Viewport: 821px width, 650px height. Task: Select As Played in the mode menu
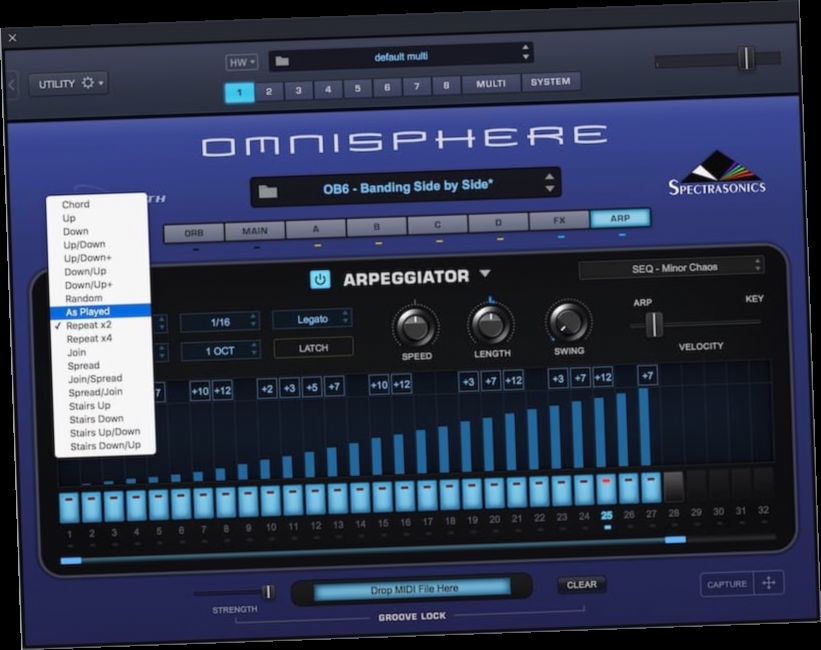click(x=101, y=312)
